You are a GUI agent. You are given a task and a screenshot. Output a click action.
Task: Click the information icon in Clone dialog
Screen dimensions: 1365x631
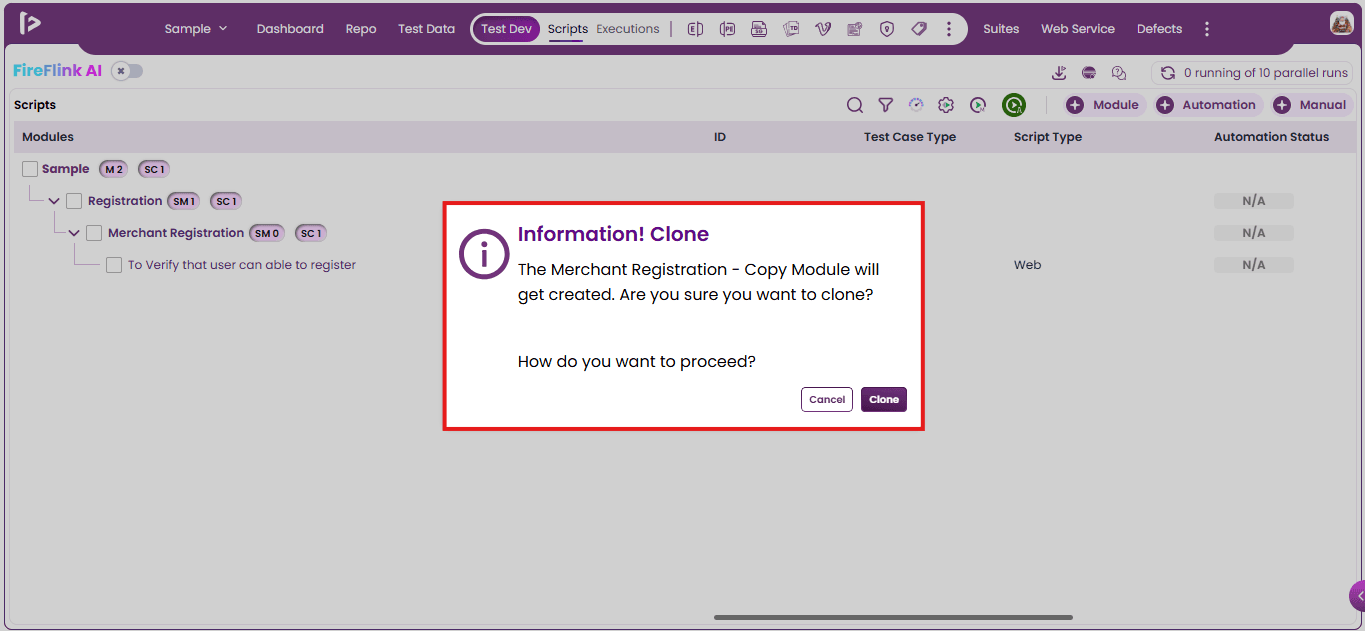click(x=485, y=254)
